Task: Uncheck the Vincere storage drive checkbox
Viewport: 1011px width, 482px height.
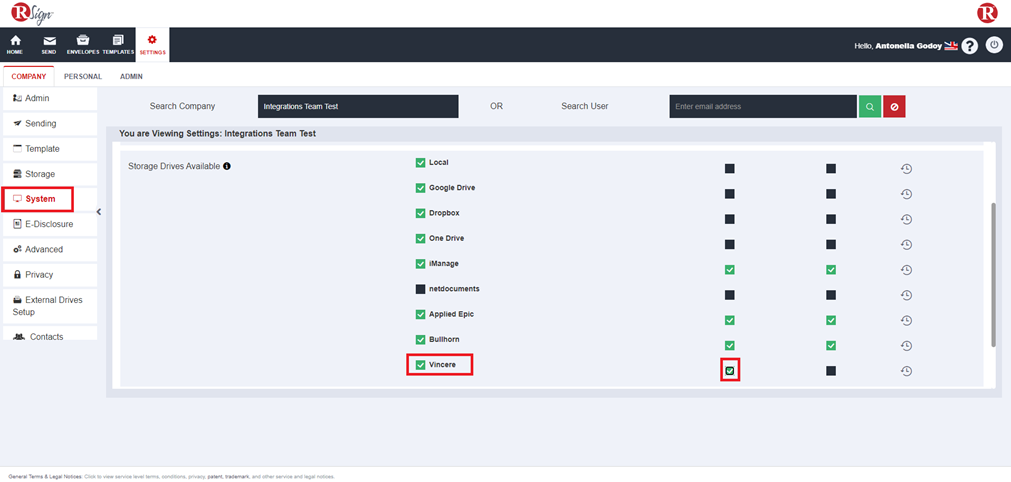Action: [420, 365]
